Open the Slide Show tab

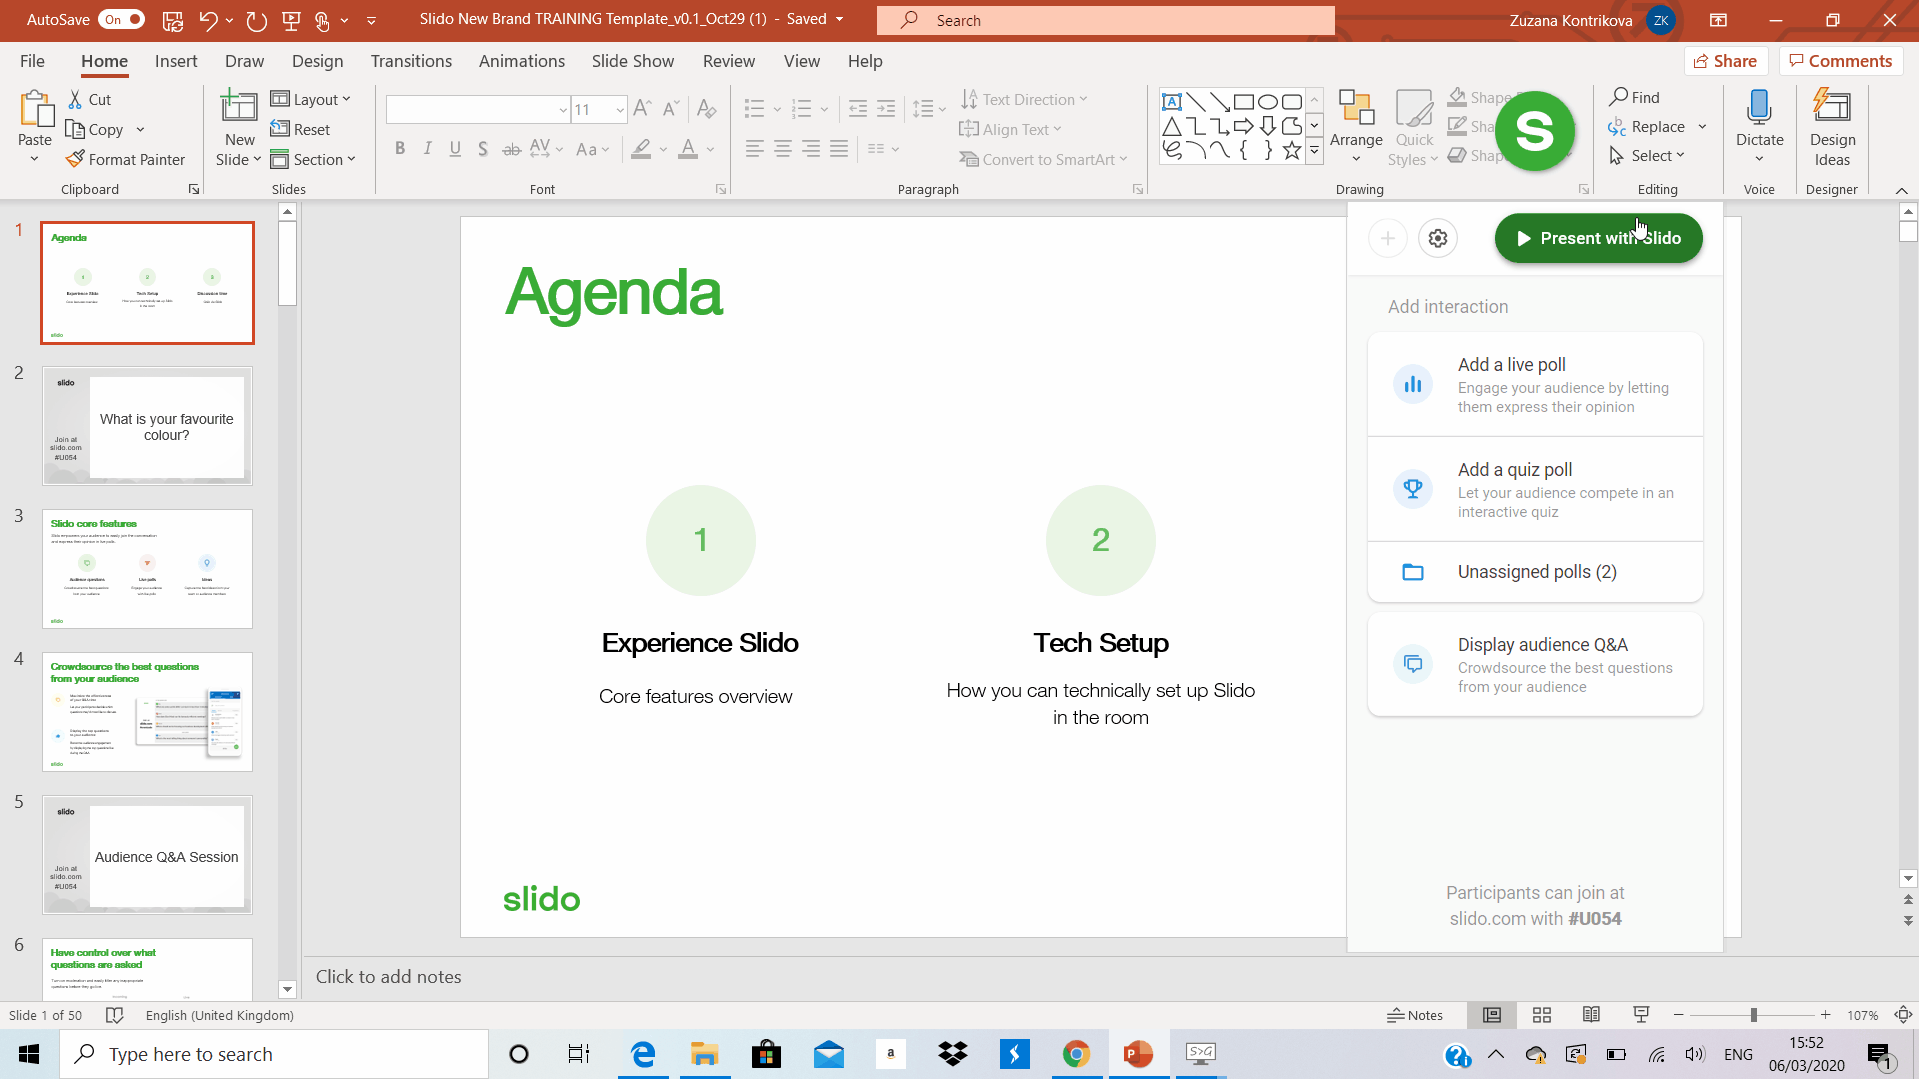coord(633,61)
